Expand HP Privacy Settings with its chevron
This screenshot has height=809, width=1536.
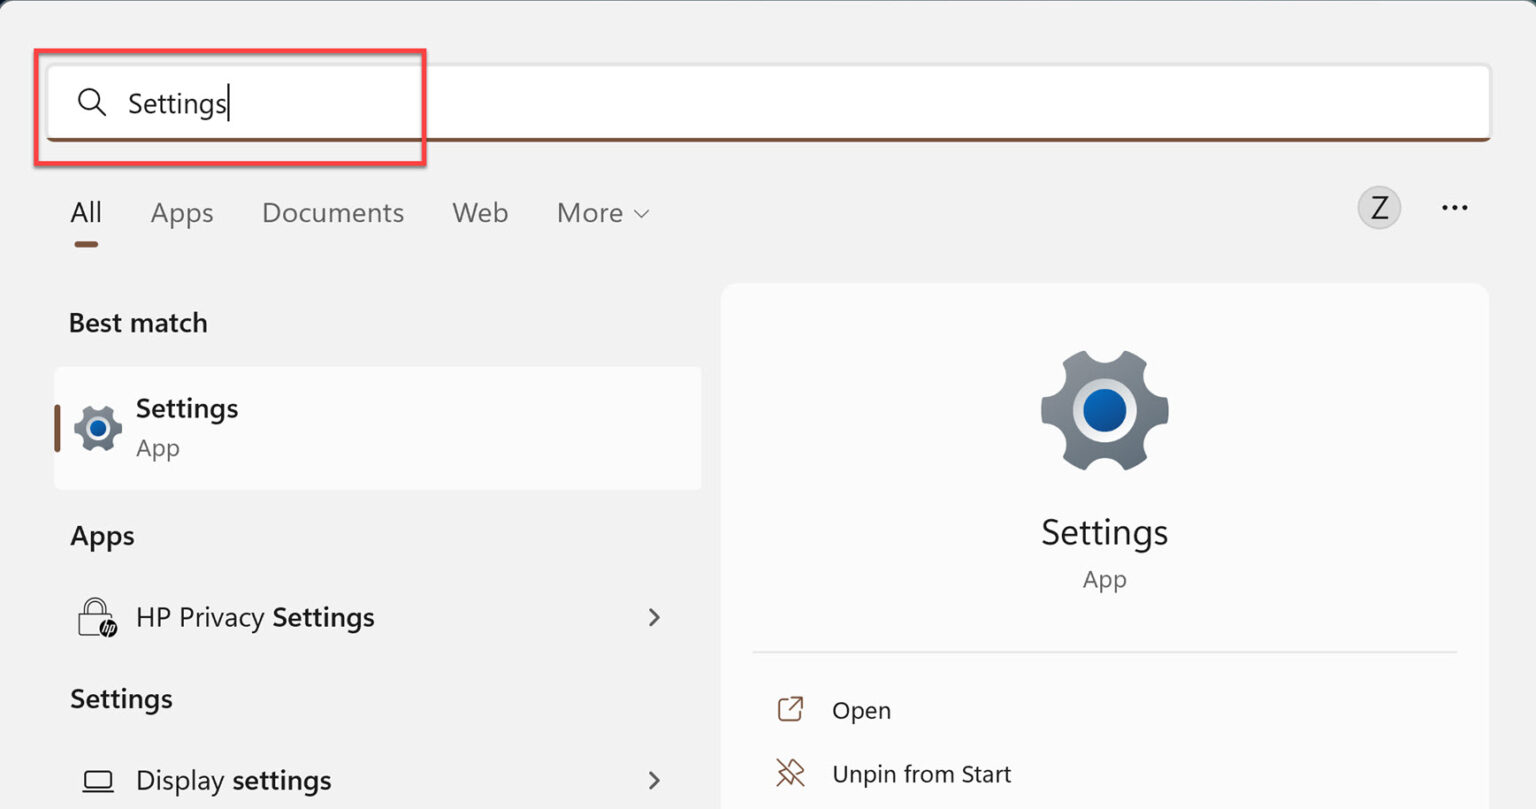pos(655,617)
